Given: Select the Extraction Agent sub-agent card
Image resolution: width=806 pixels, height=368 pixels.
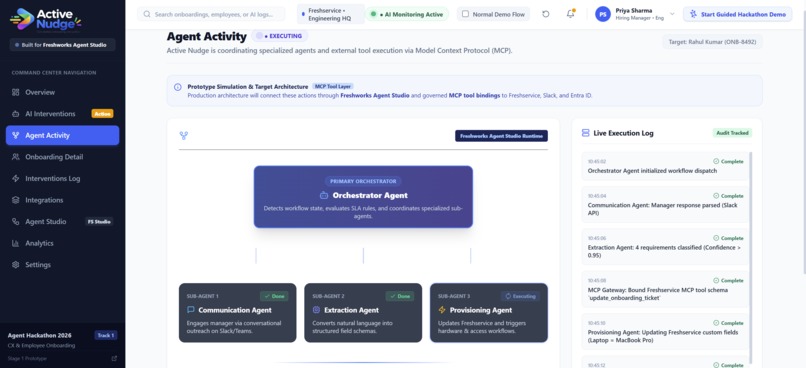Looking at the screenshot, I should tap(363, 312).
